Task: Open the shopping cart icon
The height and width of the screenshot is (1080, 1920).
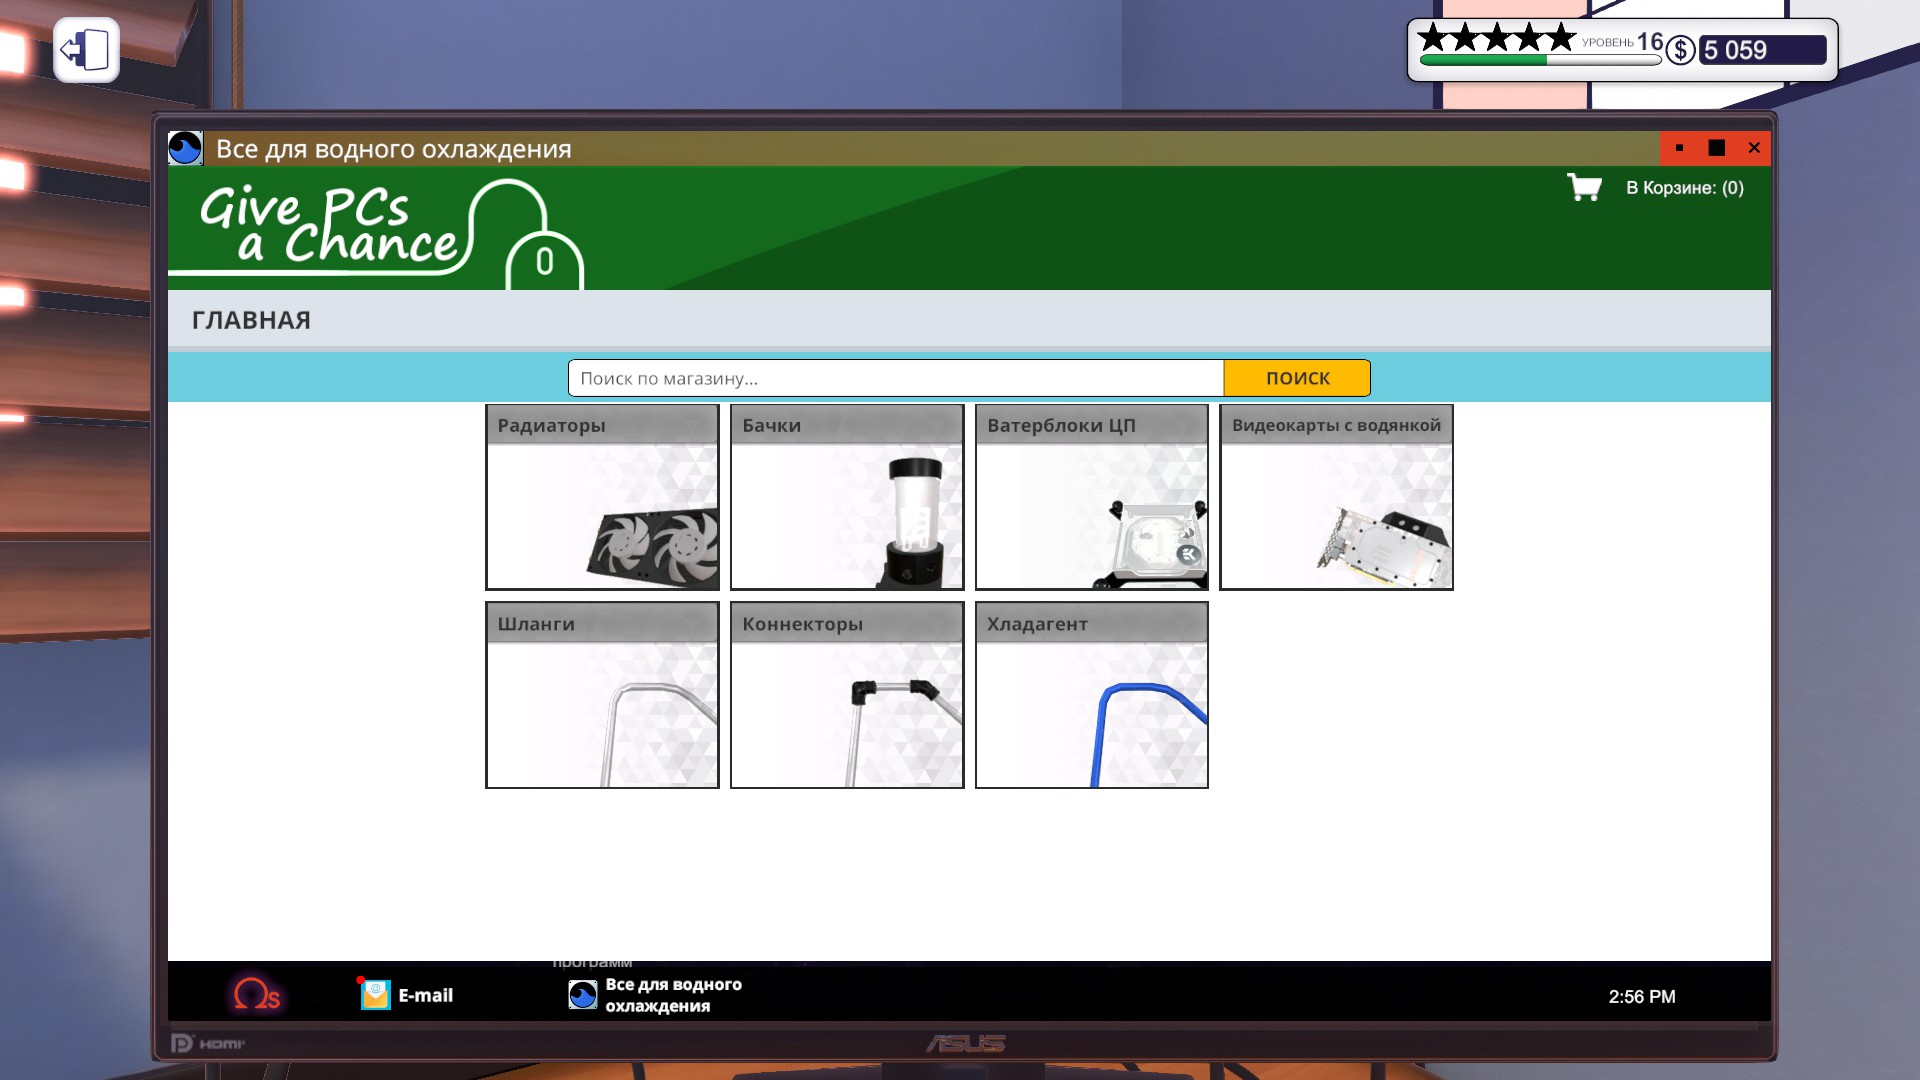Action: 1584,187
